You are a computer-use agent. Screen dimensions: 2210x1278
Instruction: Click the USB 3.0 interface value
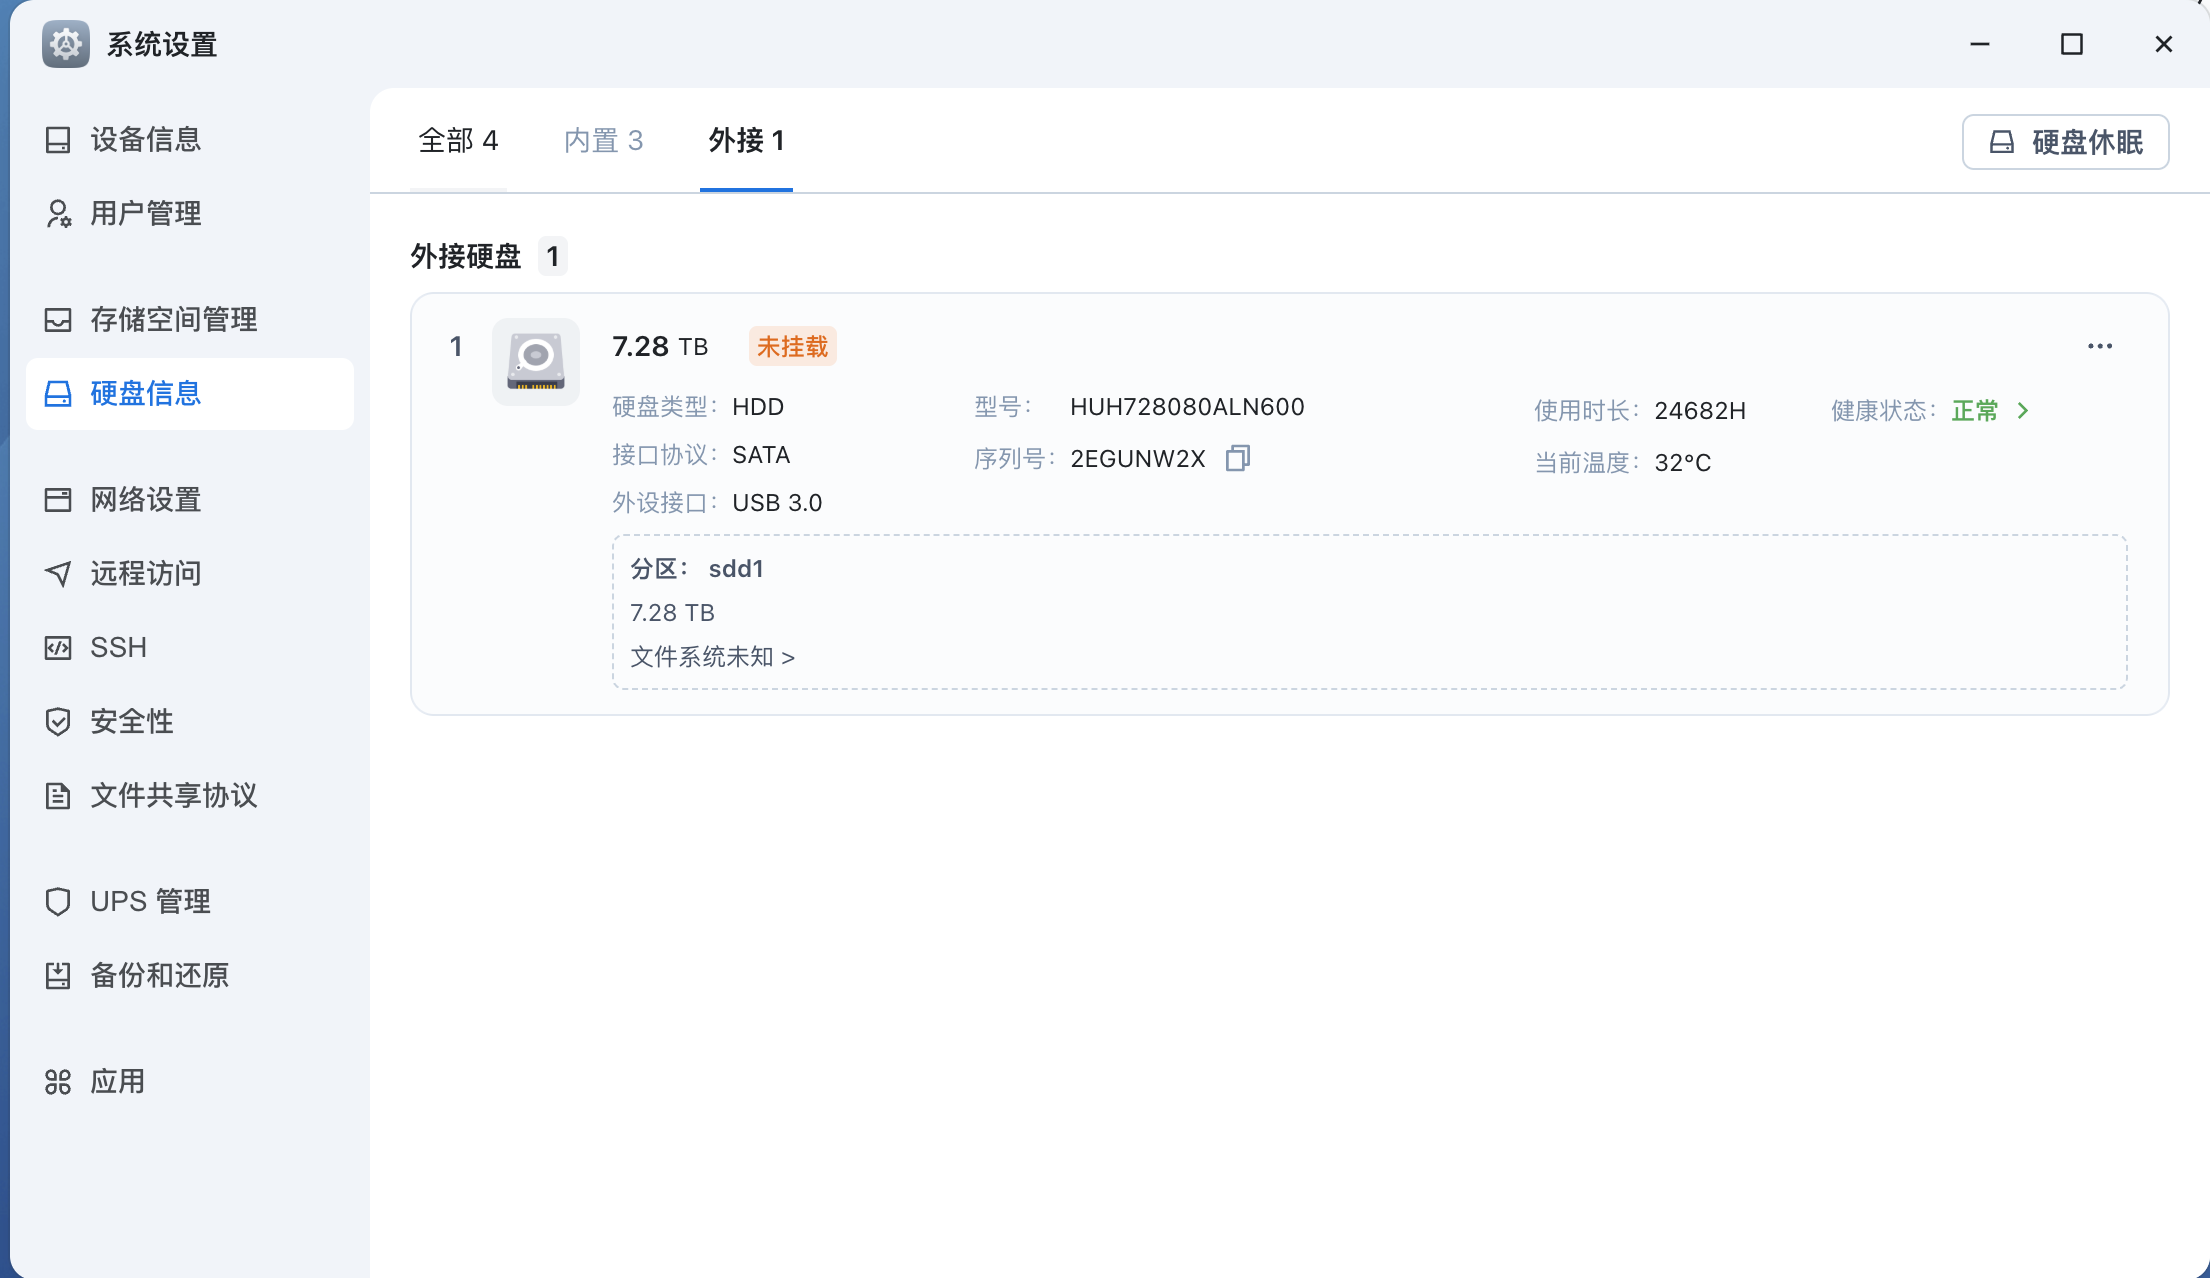[777, 502]
